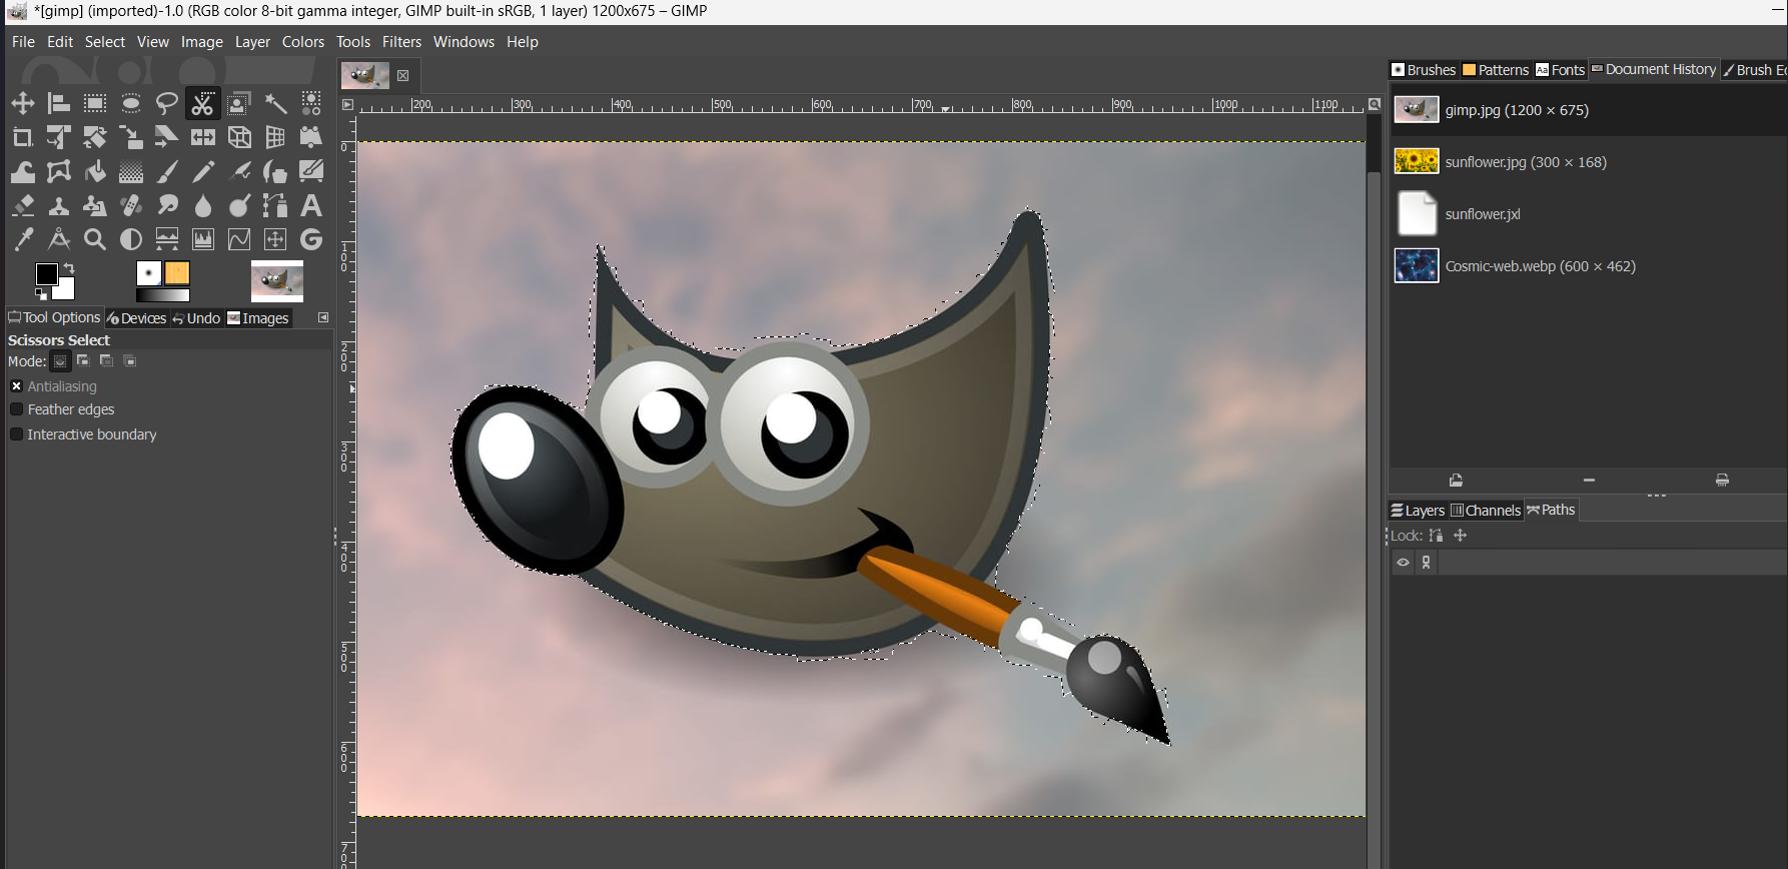Pick the Airbrush tool
This screenshot has width=1788, height=869.
pos(239,171)
